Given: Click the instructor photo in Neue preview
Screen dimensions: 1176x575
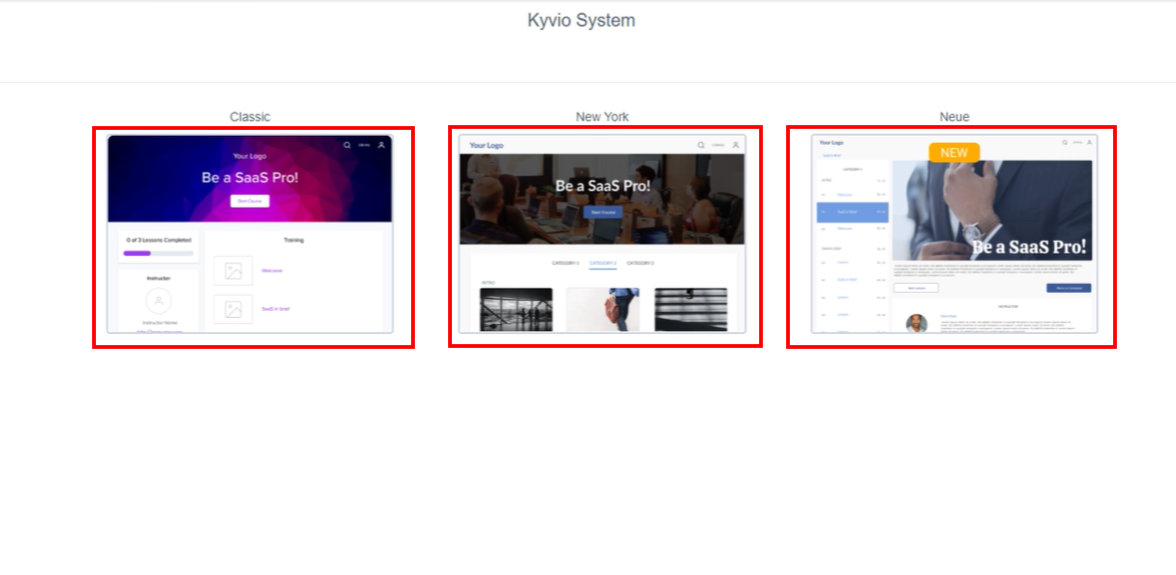Looking at the screenshot, I should point(916,323).
